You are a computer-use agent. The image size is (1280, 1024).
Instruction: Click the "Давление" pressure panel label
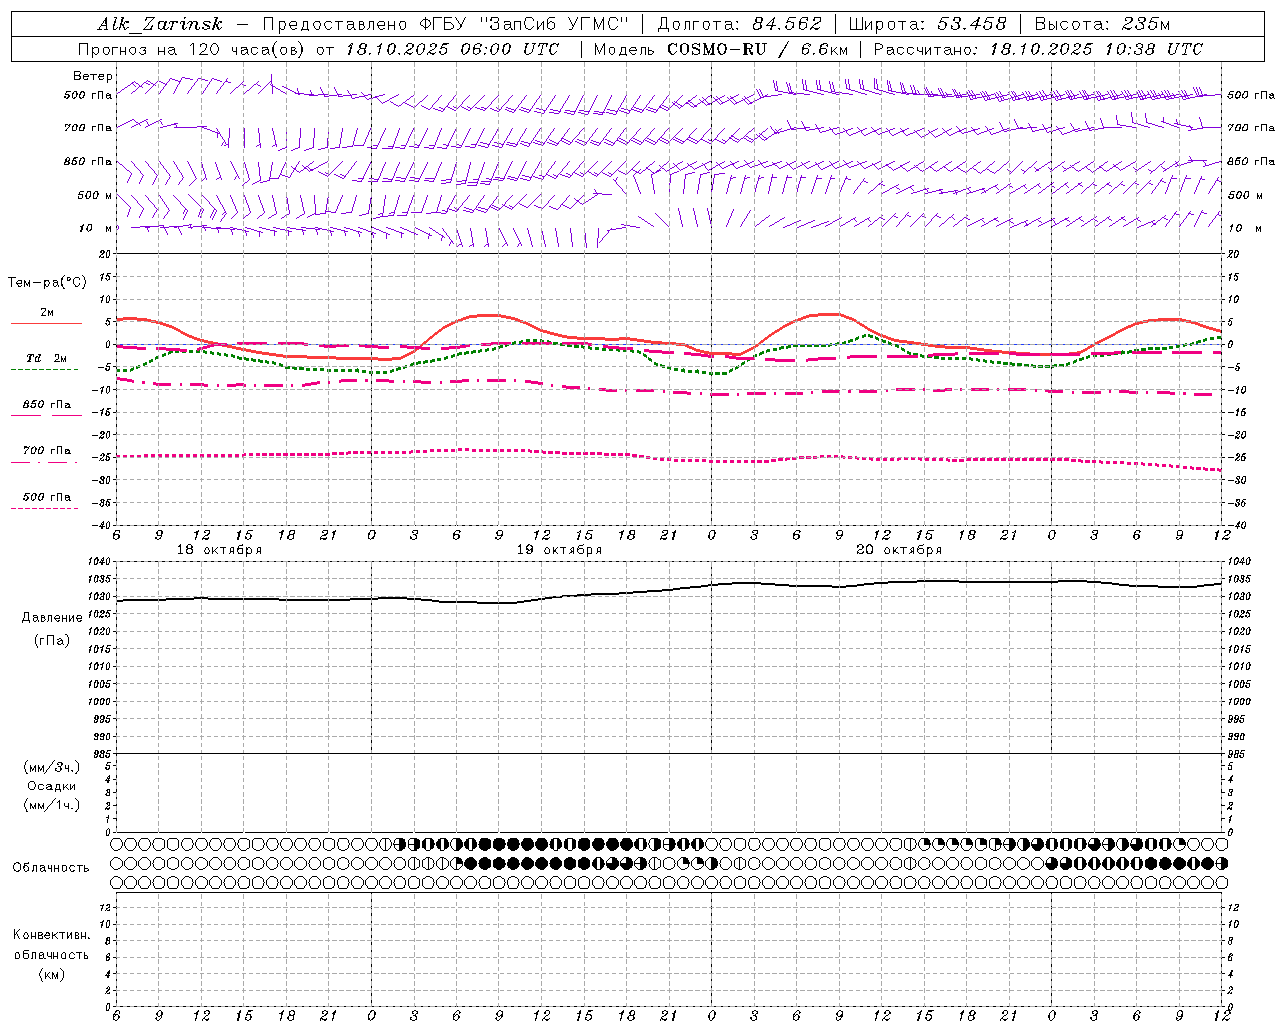(52, 618)
